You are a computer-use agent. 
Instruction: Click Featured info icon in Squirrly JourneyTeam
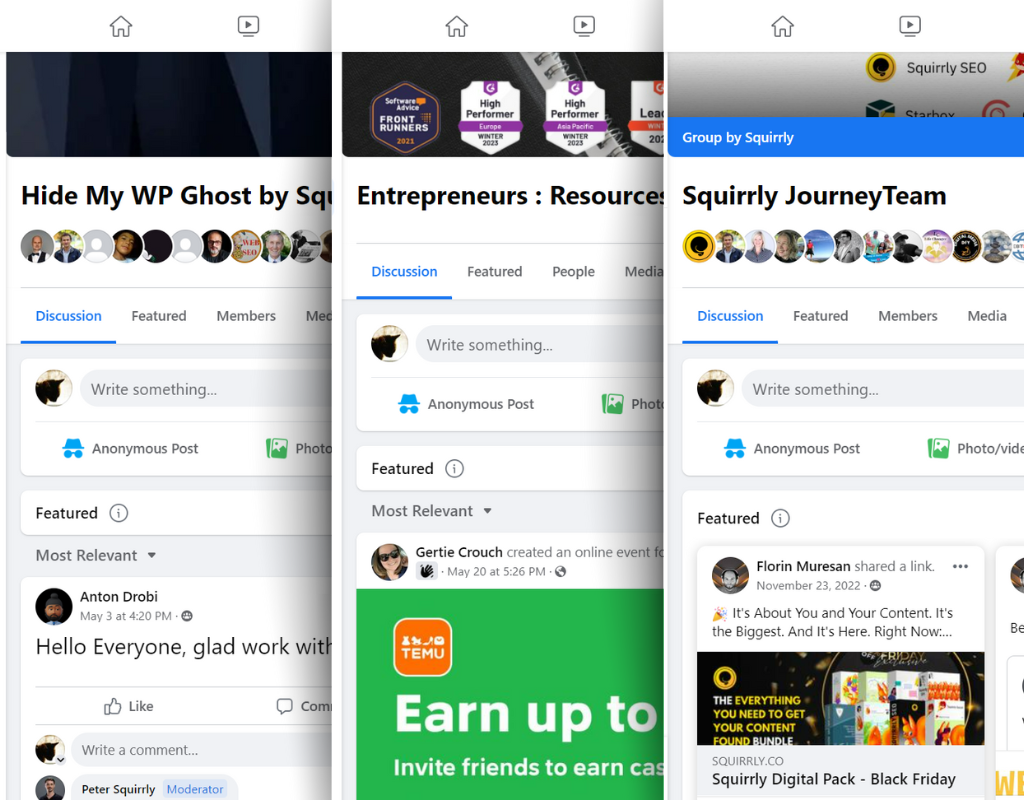pos(780,518)
